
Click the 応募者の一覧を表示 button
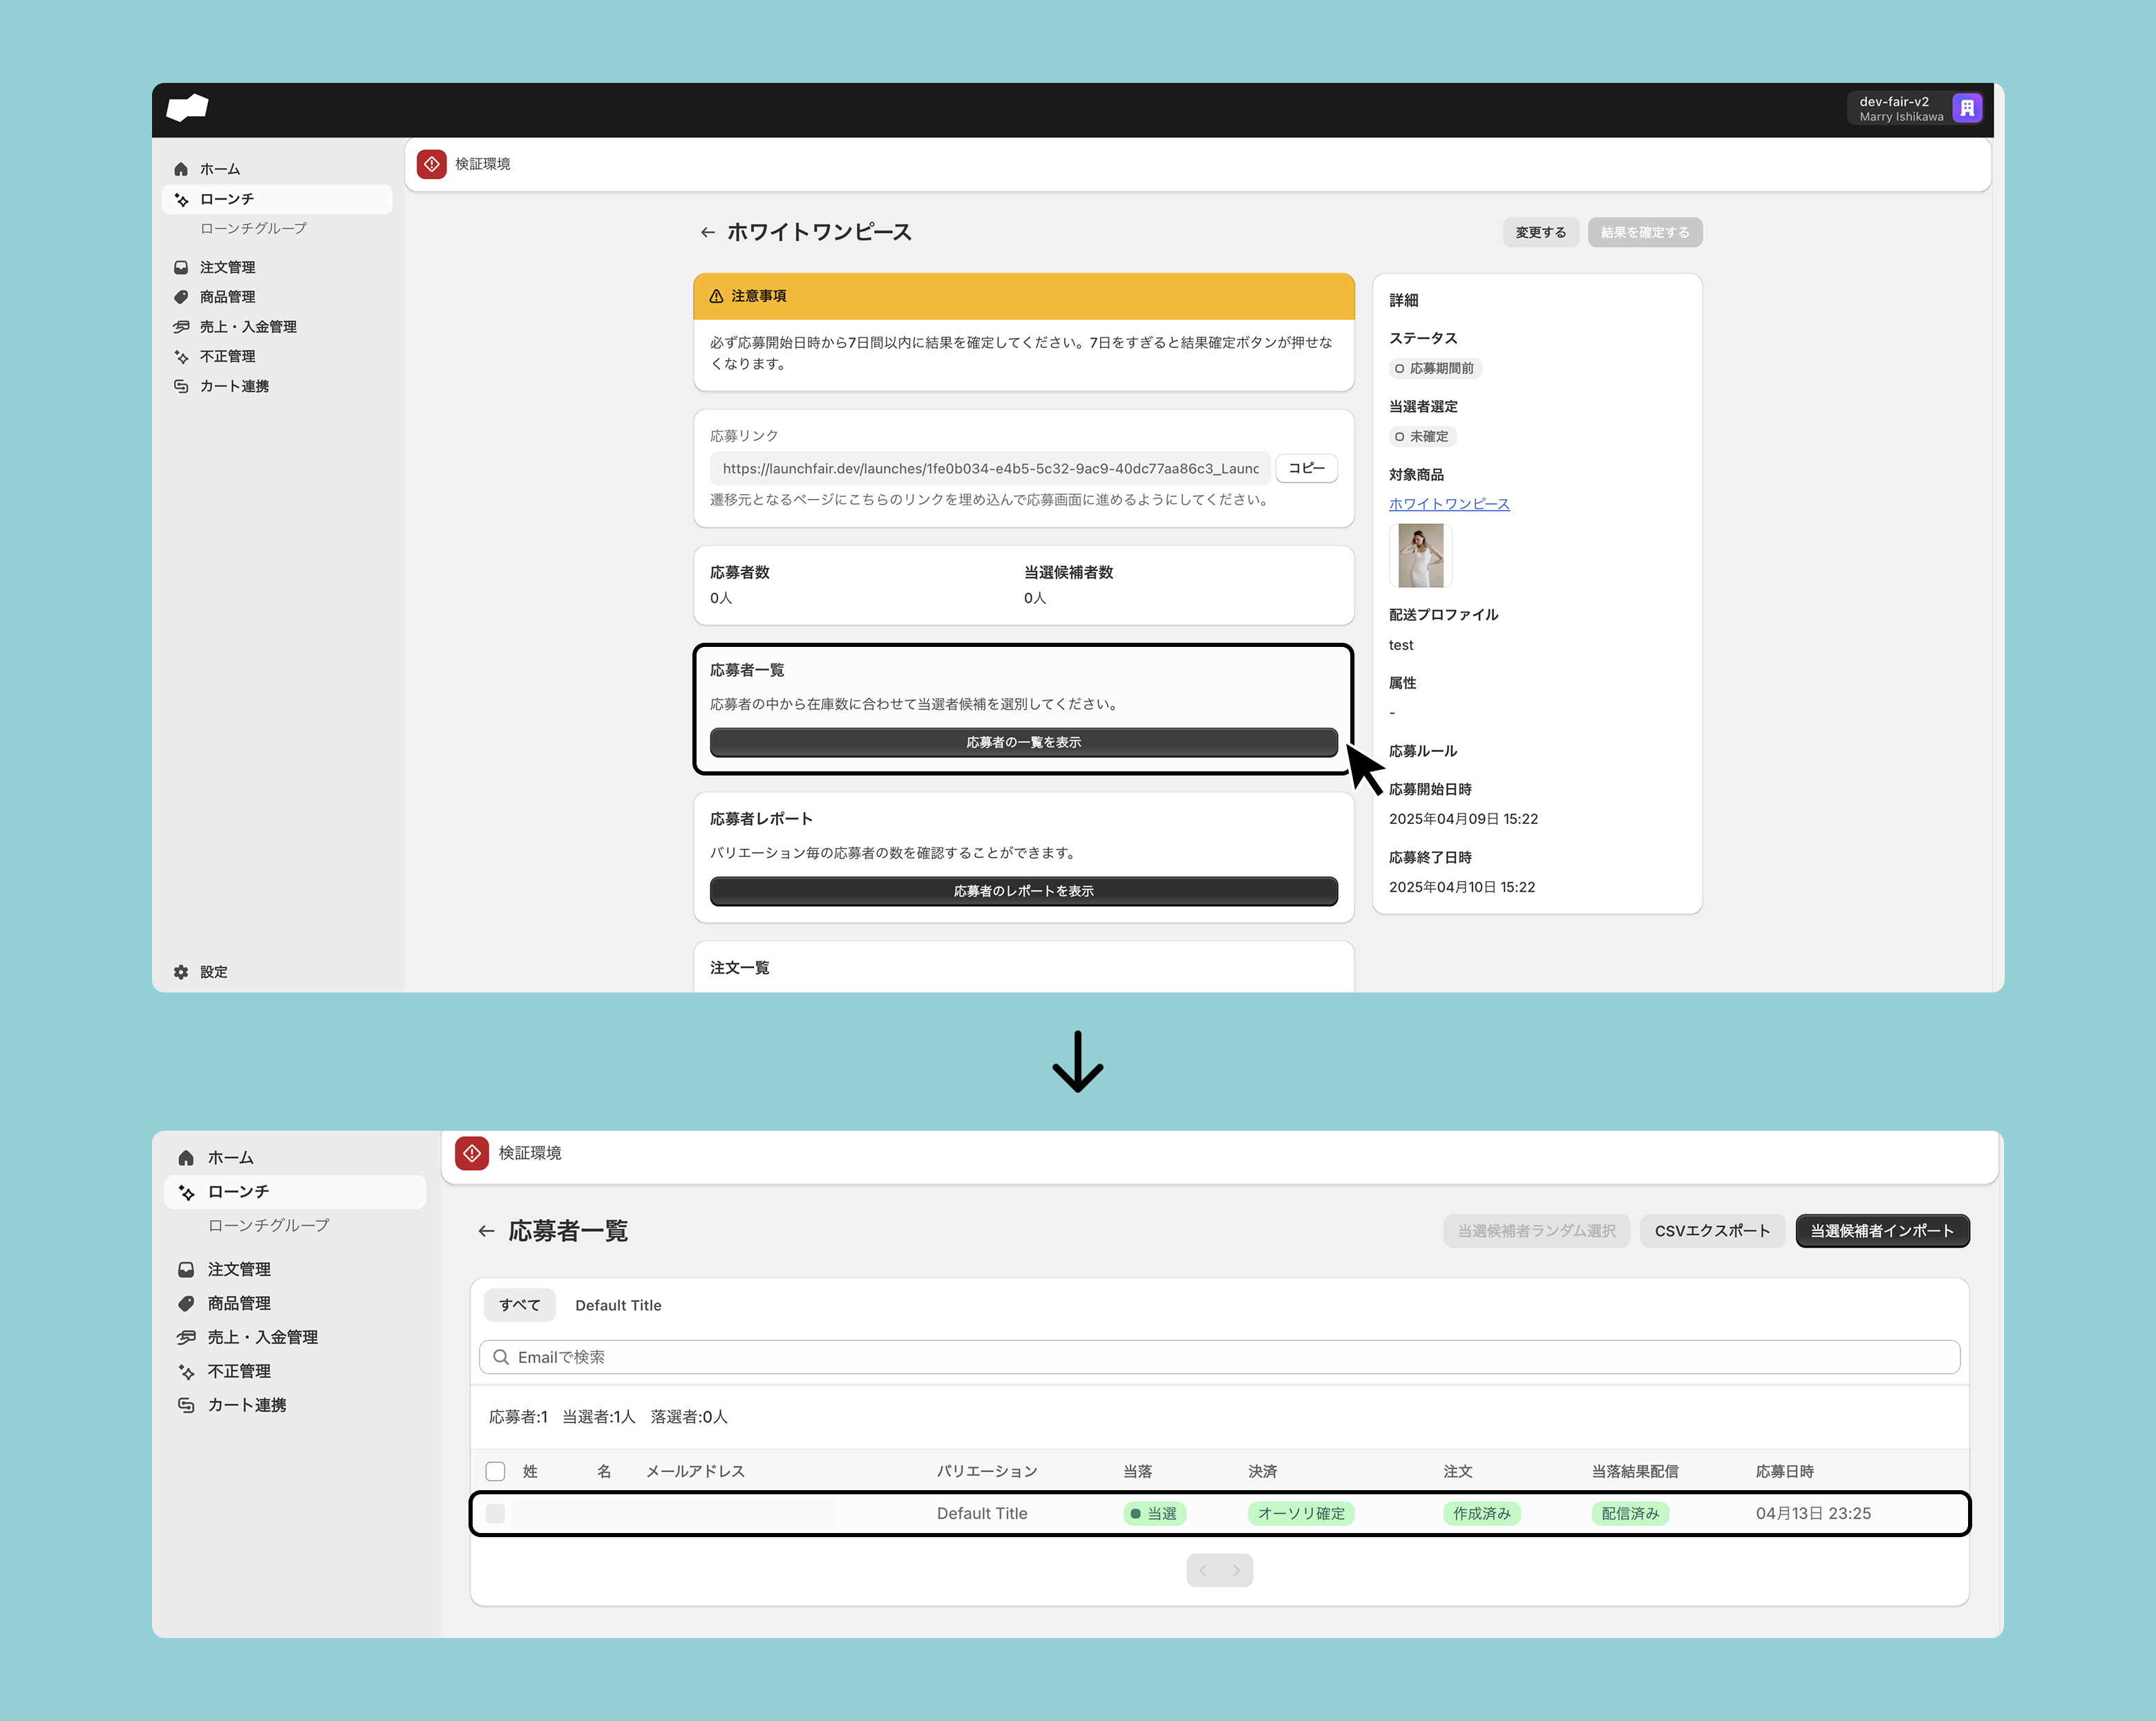pyautogui.click(x=1023, y=742)
